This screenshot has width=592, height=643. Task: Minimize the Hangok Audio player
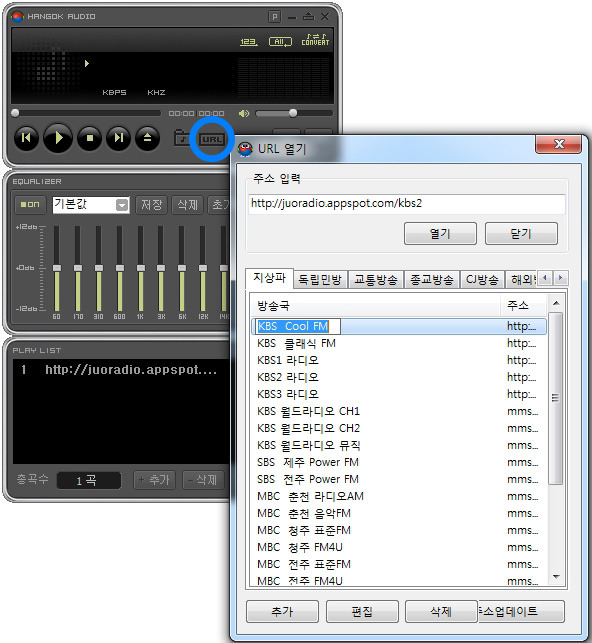pos(292,17)
